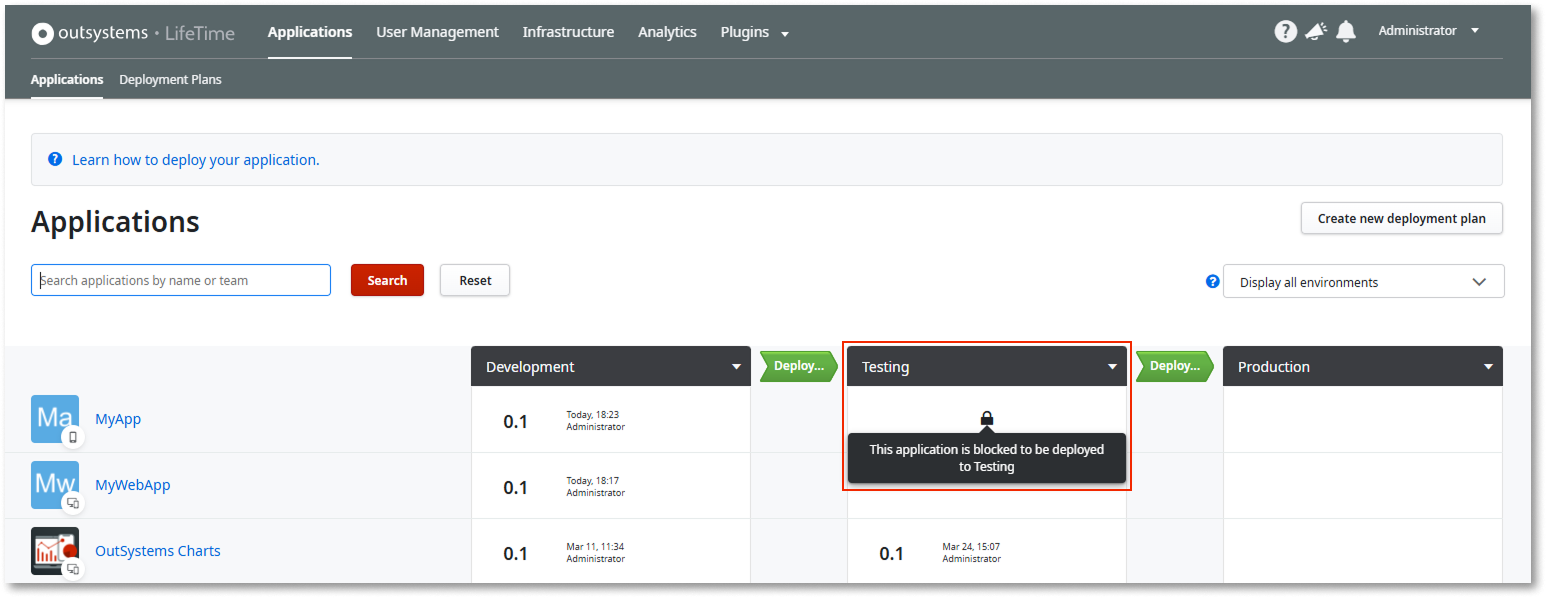Click the Create new deployment plan button

click(x=1401, y=218)
